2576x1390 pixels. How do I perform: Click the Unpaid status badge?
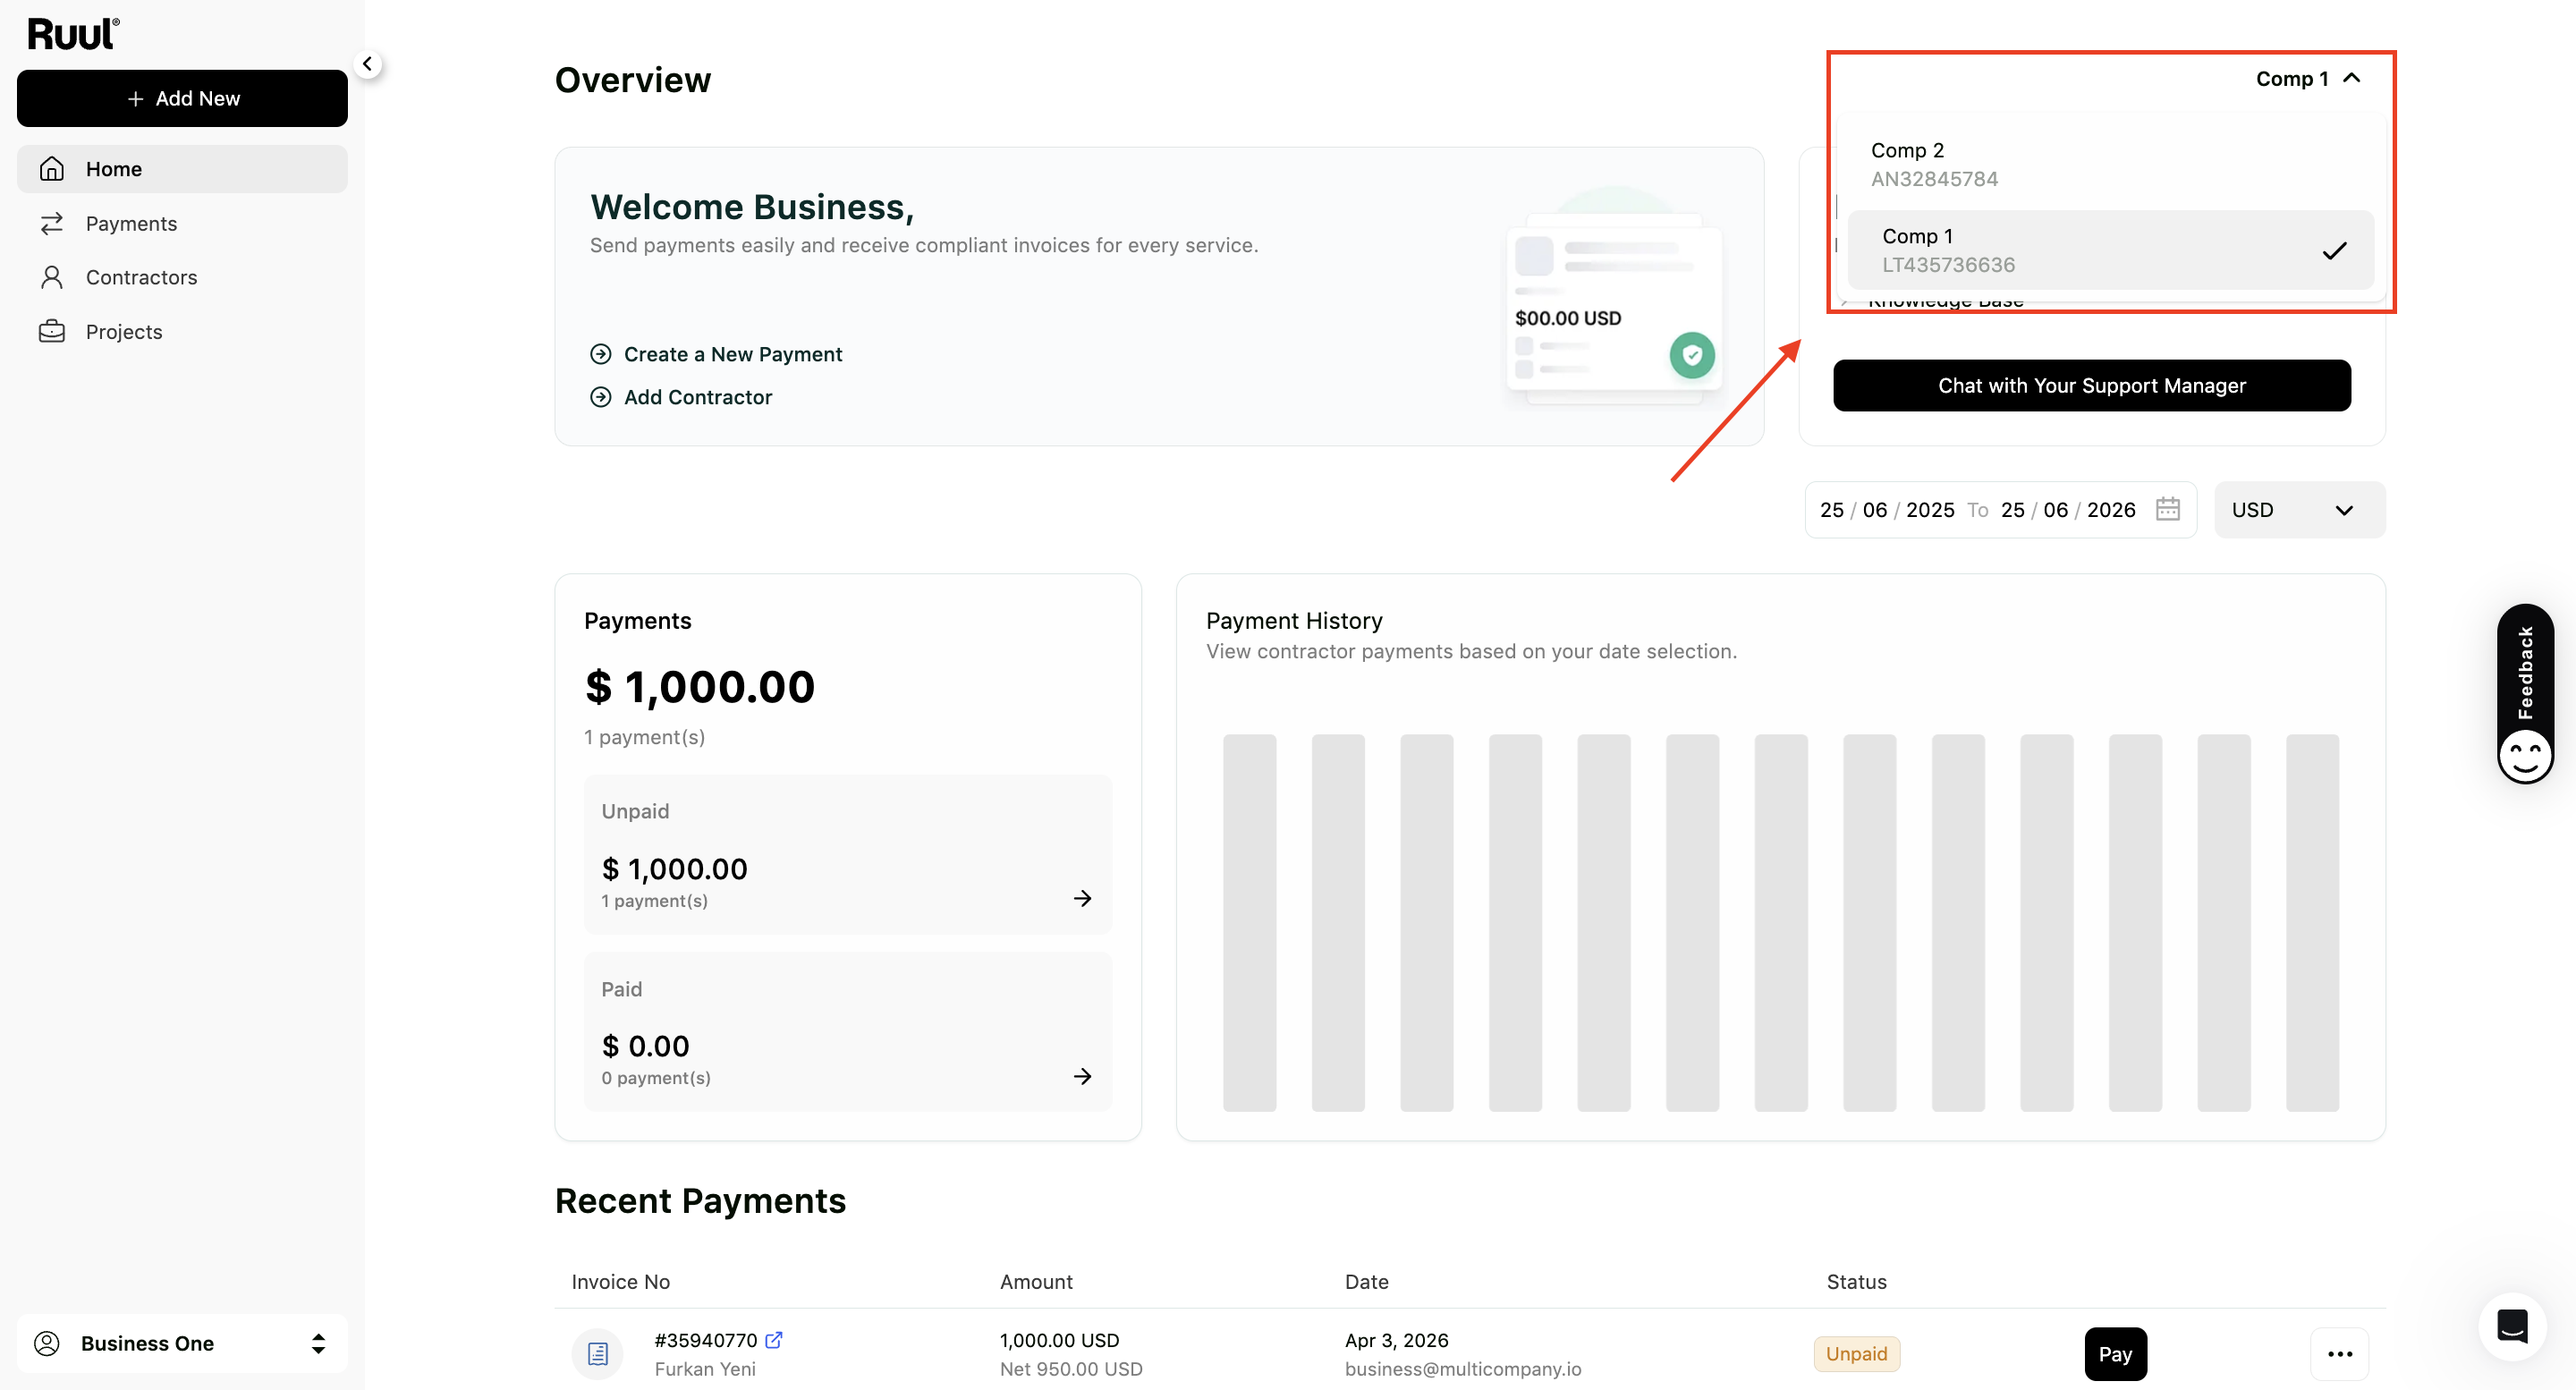(x=1856, y=1353)
